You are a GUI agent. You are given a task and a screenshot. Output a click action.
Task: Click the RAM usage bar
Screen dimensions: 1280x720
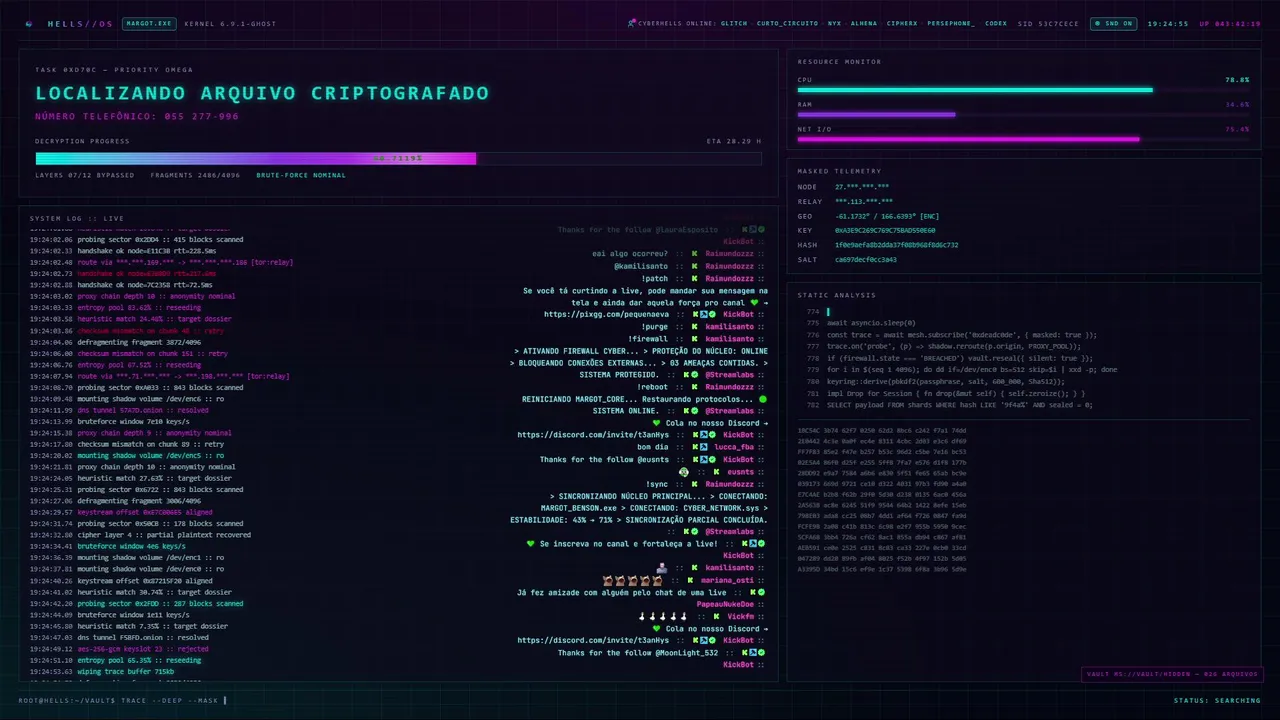point(1023,114)
